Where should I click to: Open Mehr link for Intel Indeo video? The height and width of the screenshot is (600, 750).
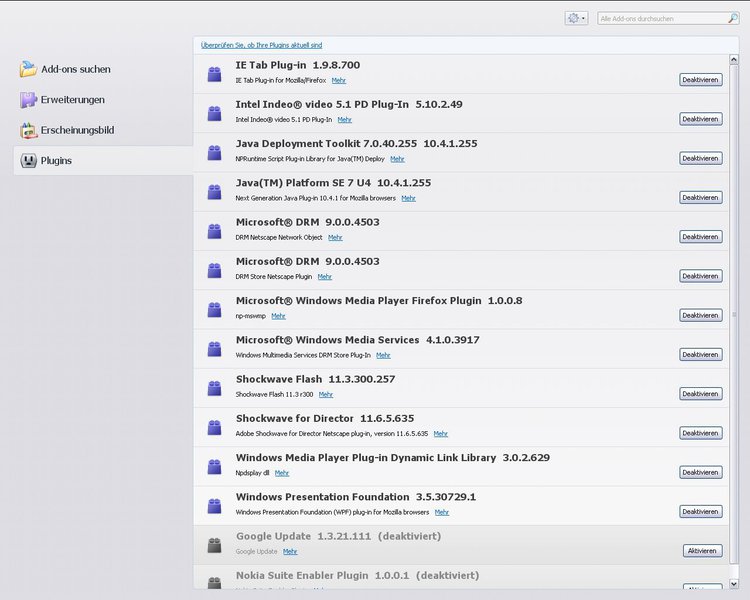click(344, 120)
